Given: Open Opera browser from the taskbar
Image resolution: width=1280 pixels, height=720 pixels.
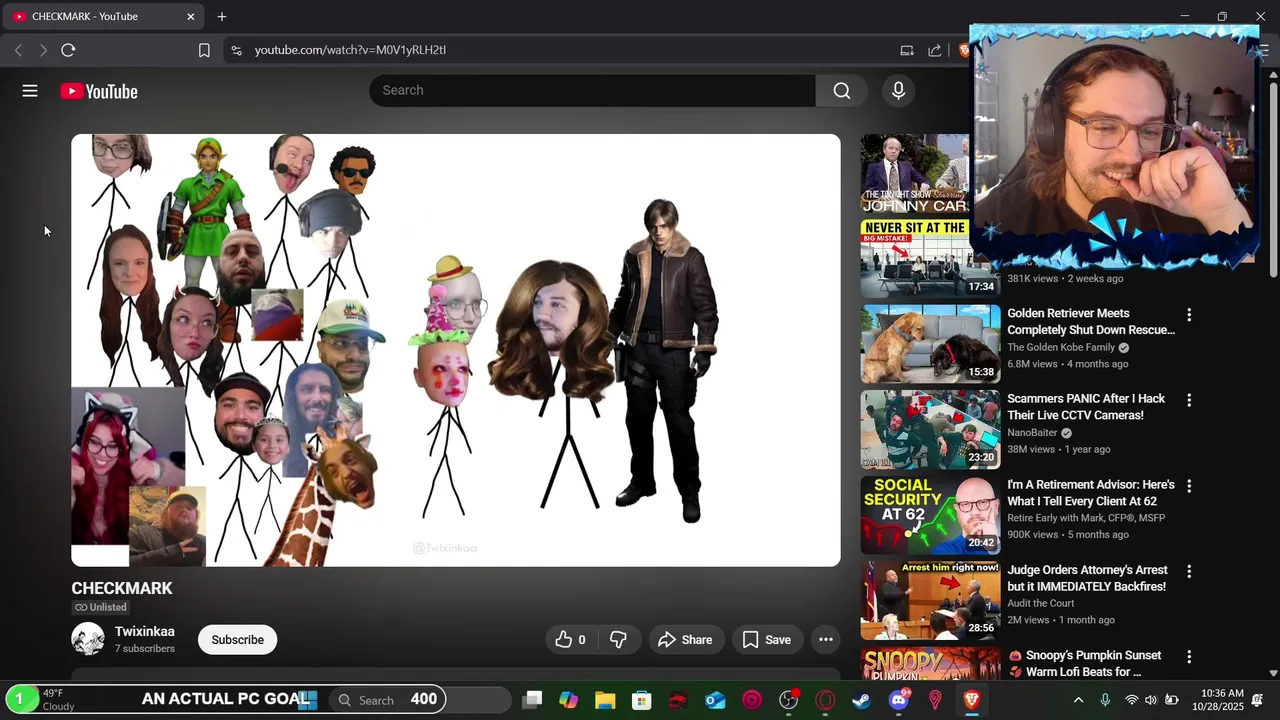Looking at the screenshot, I should pyautogui.click(x=825, y=700).
